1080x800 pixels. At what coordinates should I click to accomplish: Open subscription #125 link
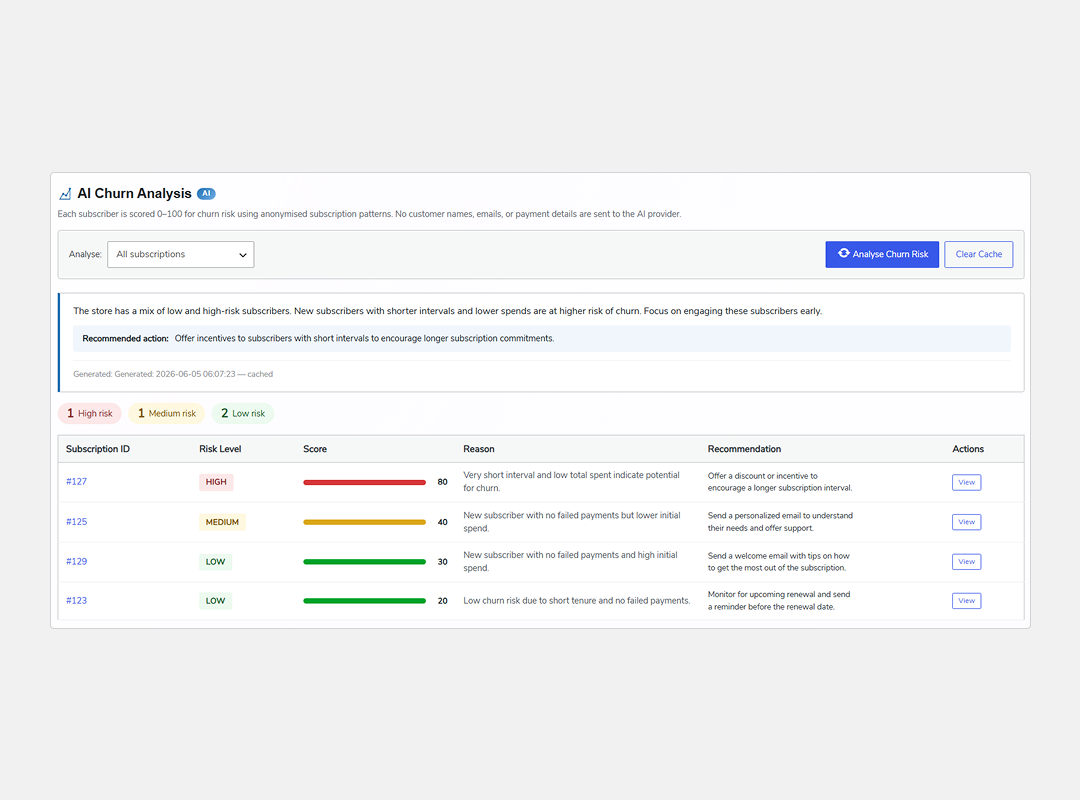pyautogui.click(x=76, y=522)
